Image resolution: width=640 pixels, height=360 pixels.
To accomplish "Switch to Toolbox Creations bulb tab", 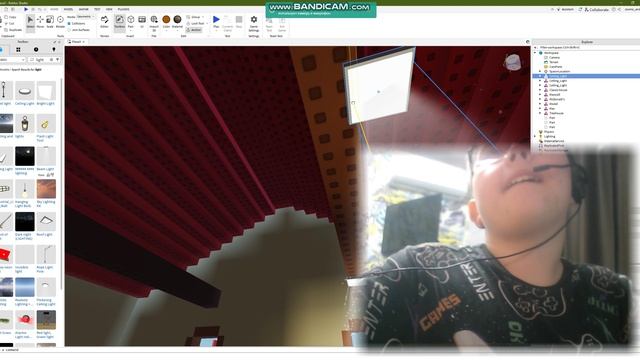I will point(53,49).
